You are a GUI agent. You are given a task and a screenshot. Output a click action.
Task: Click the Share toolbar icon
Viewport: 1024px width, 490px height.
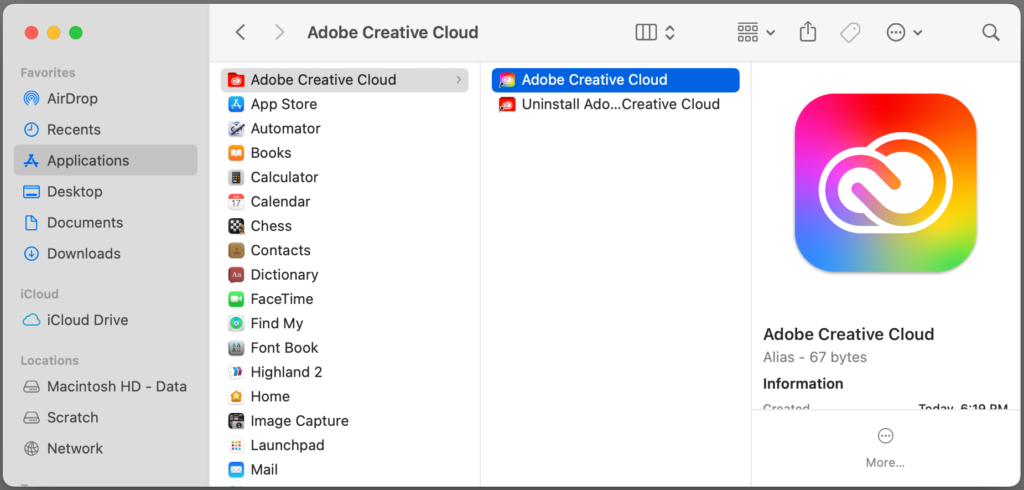click(808, 32)
